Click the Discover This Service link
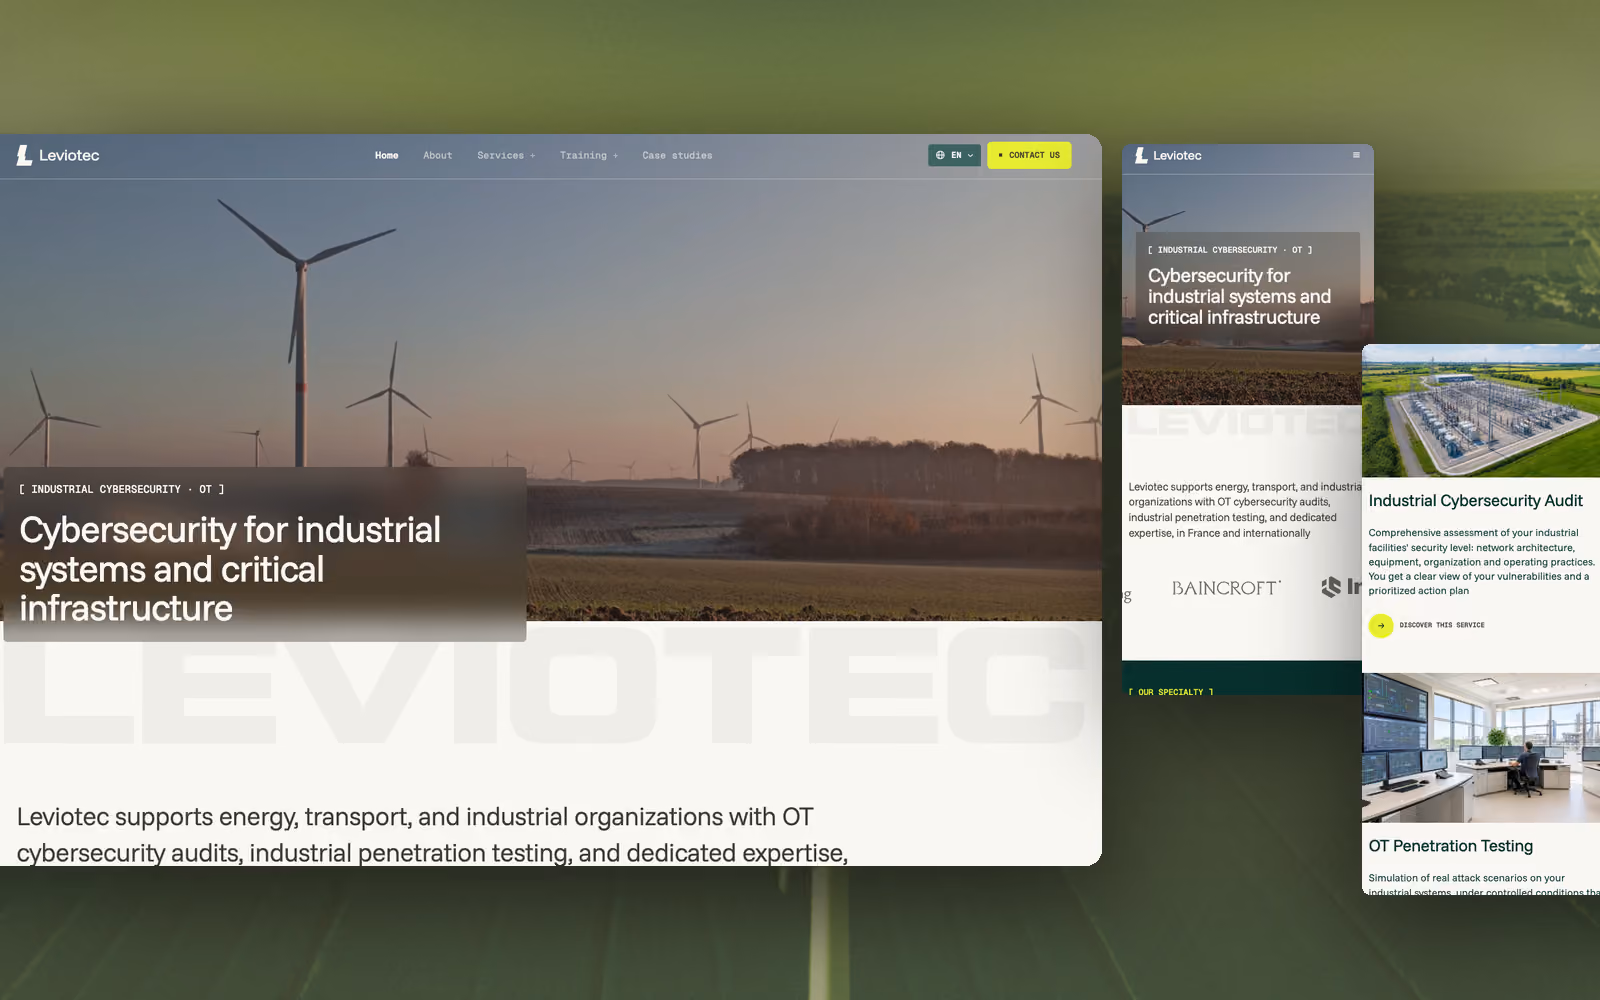The width and height of the screenshot is (1600, 1000). click(x=1442, y=625)
